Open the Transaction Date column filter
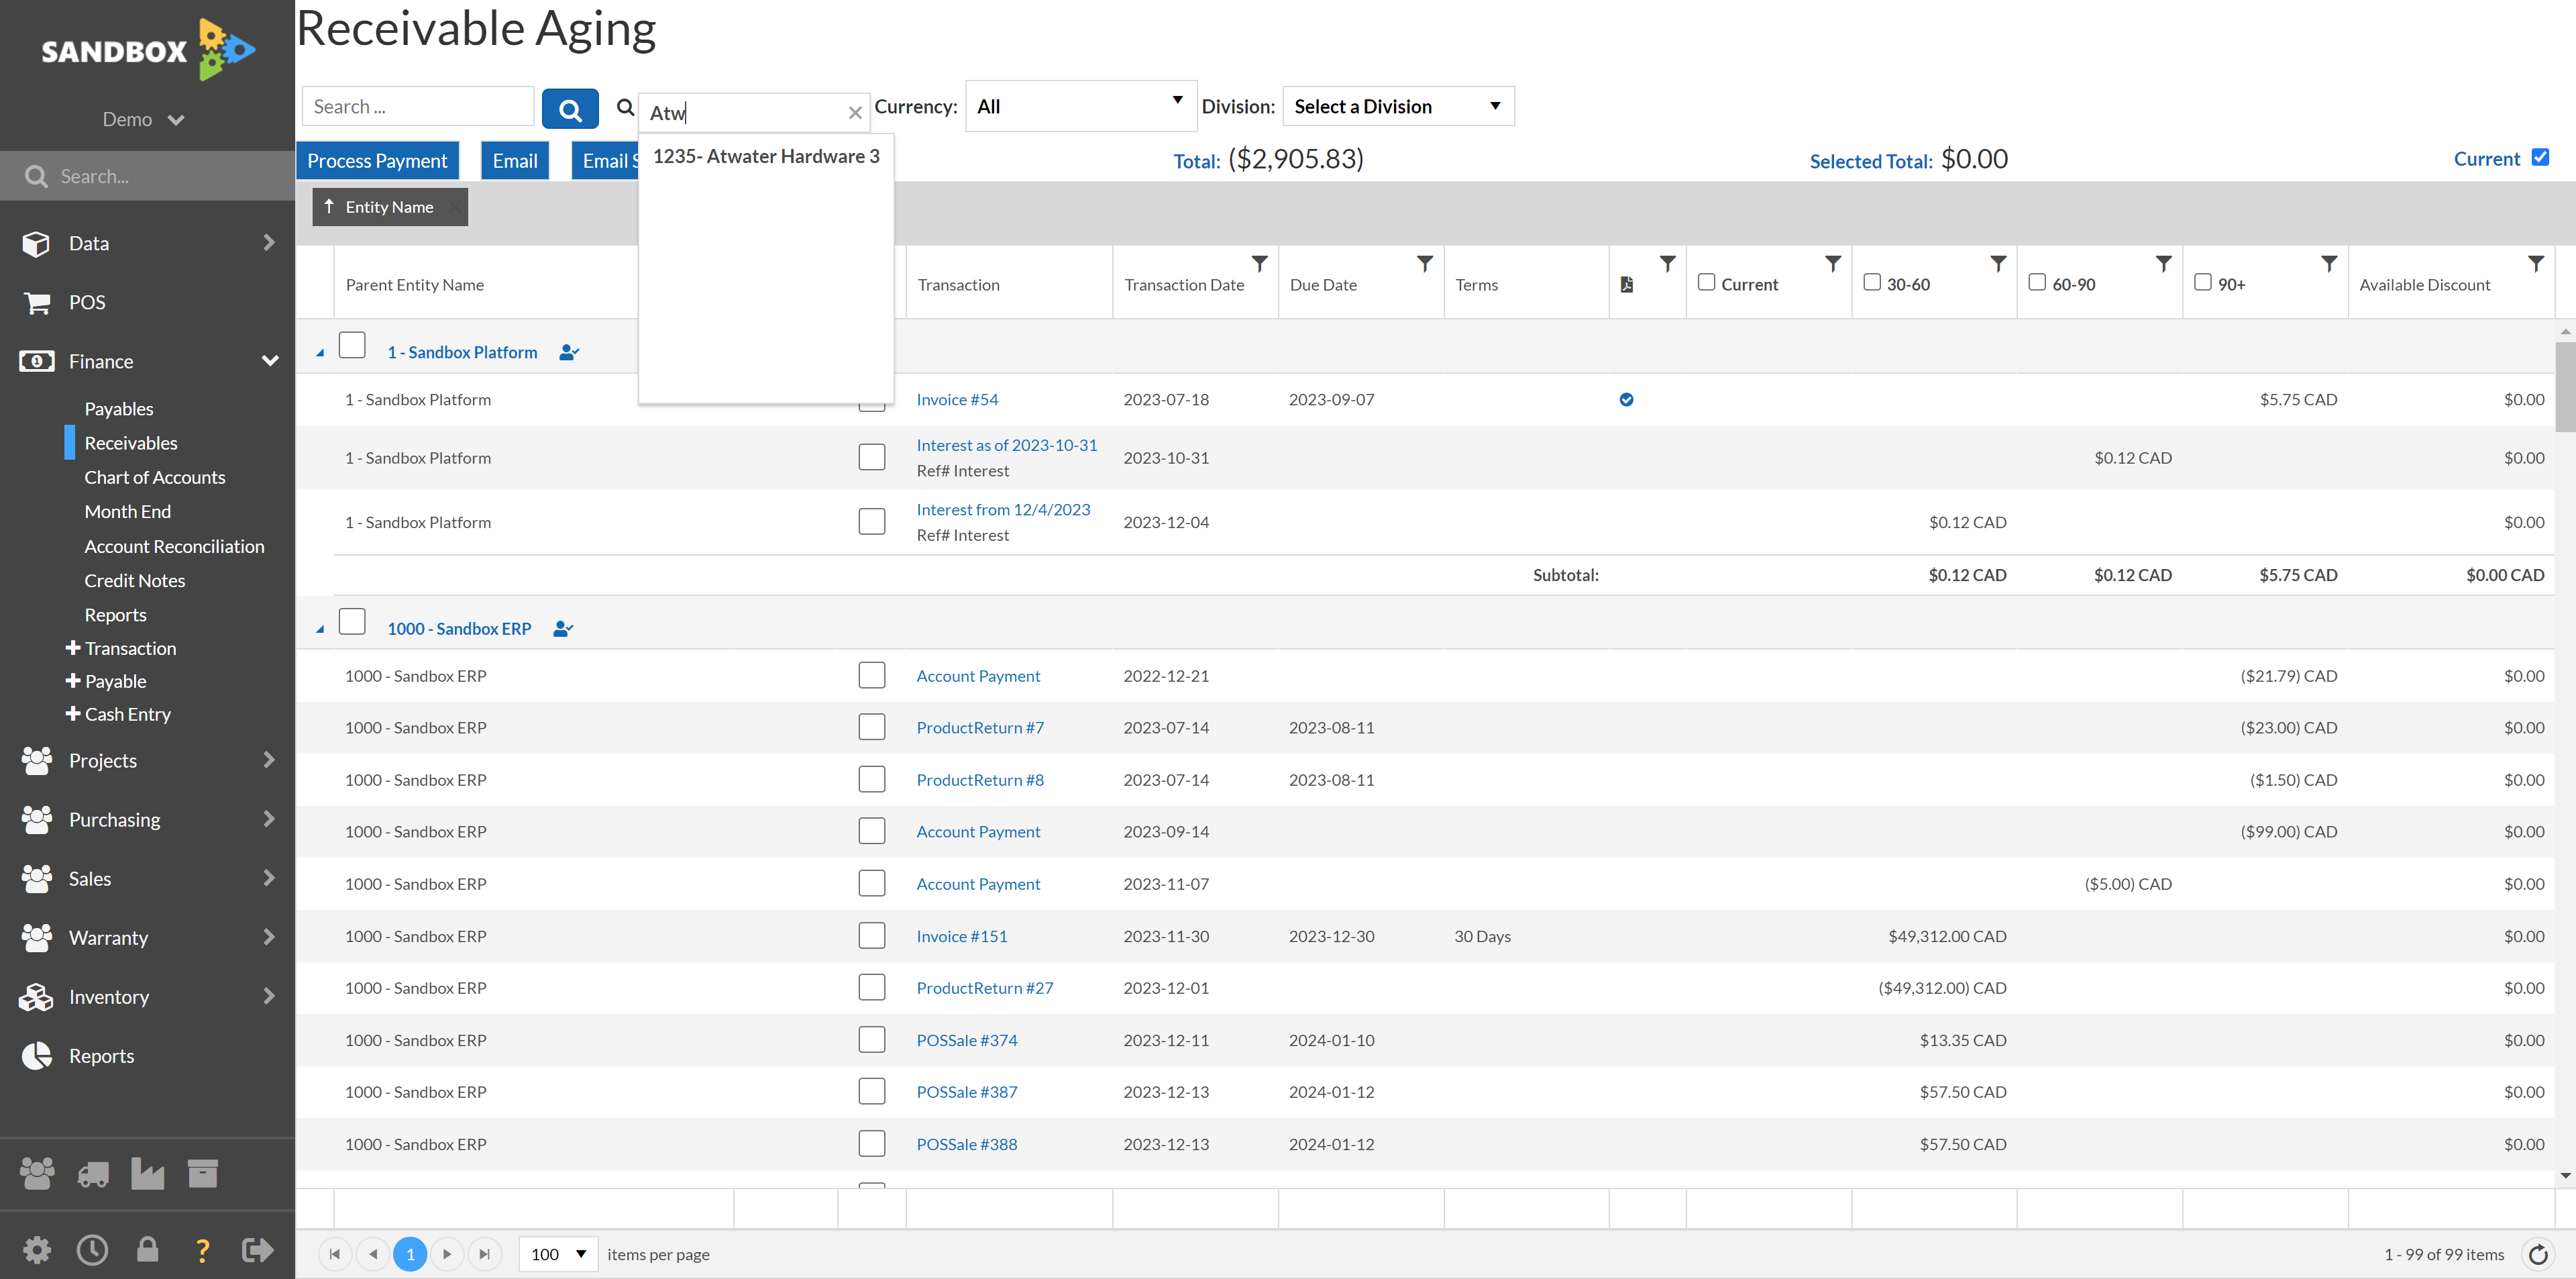2576x1279 pixels. (x=1260, y=264)
